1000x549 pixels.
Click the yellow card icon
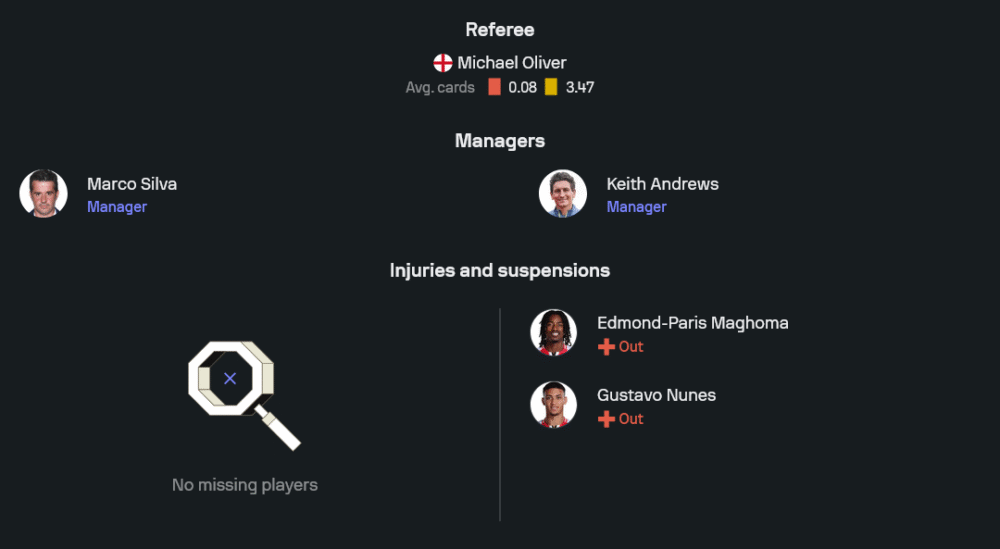(551, 87)
